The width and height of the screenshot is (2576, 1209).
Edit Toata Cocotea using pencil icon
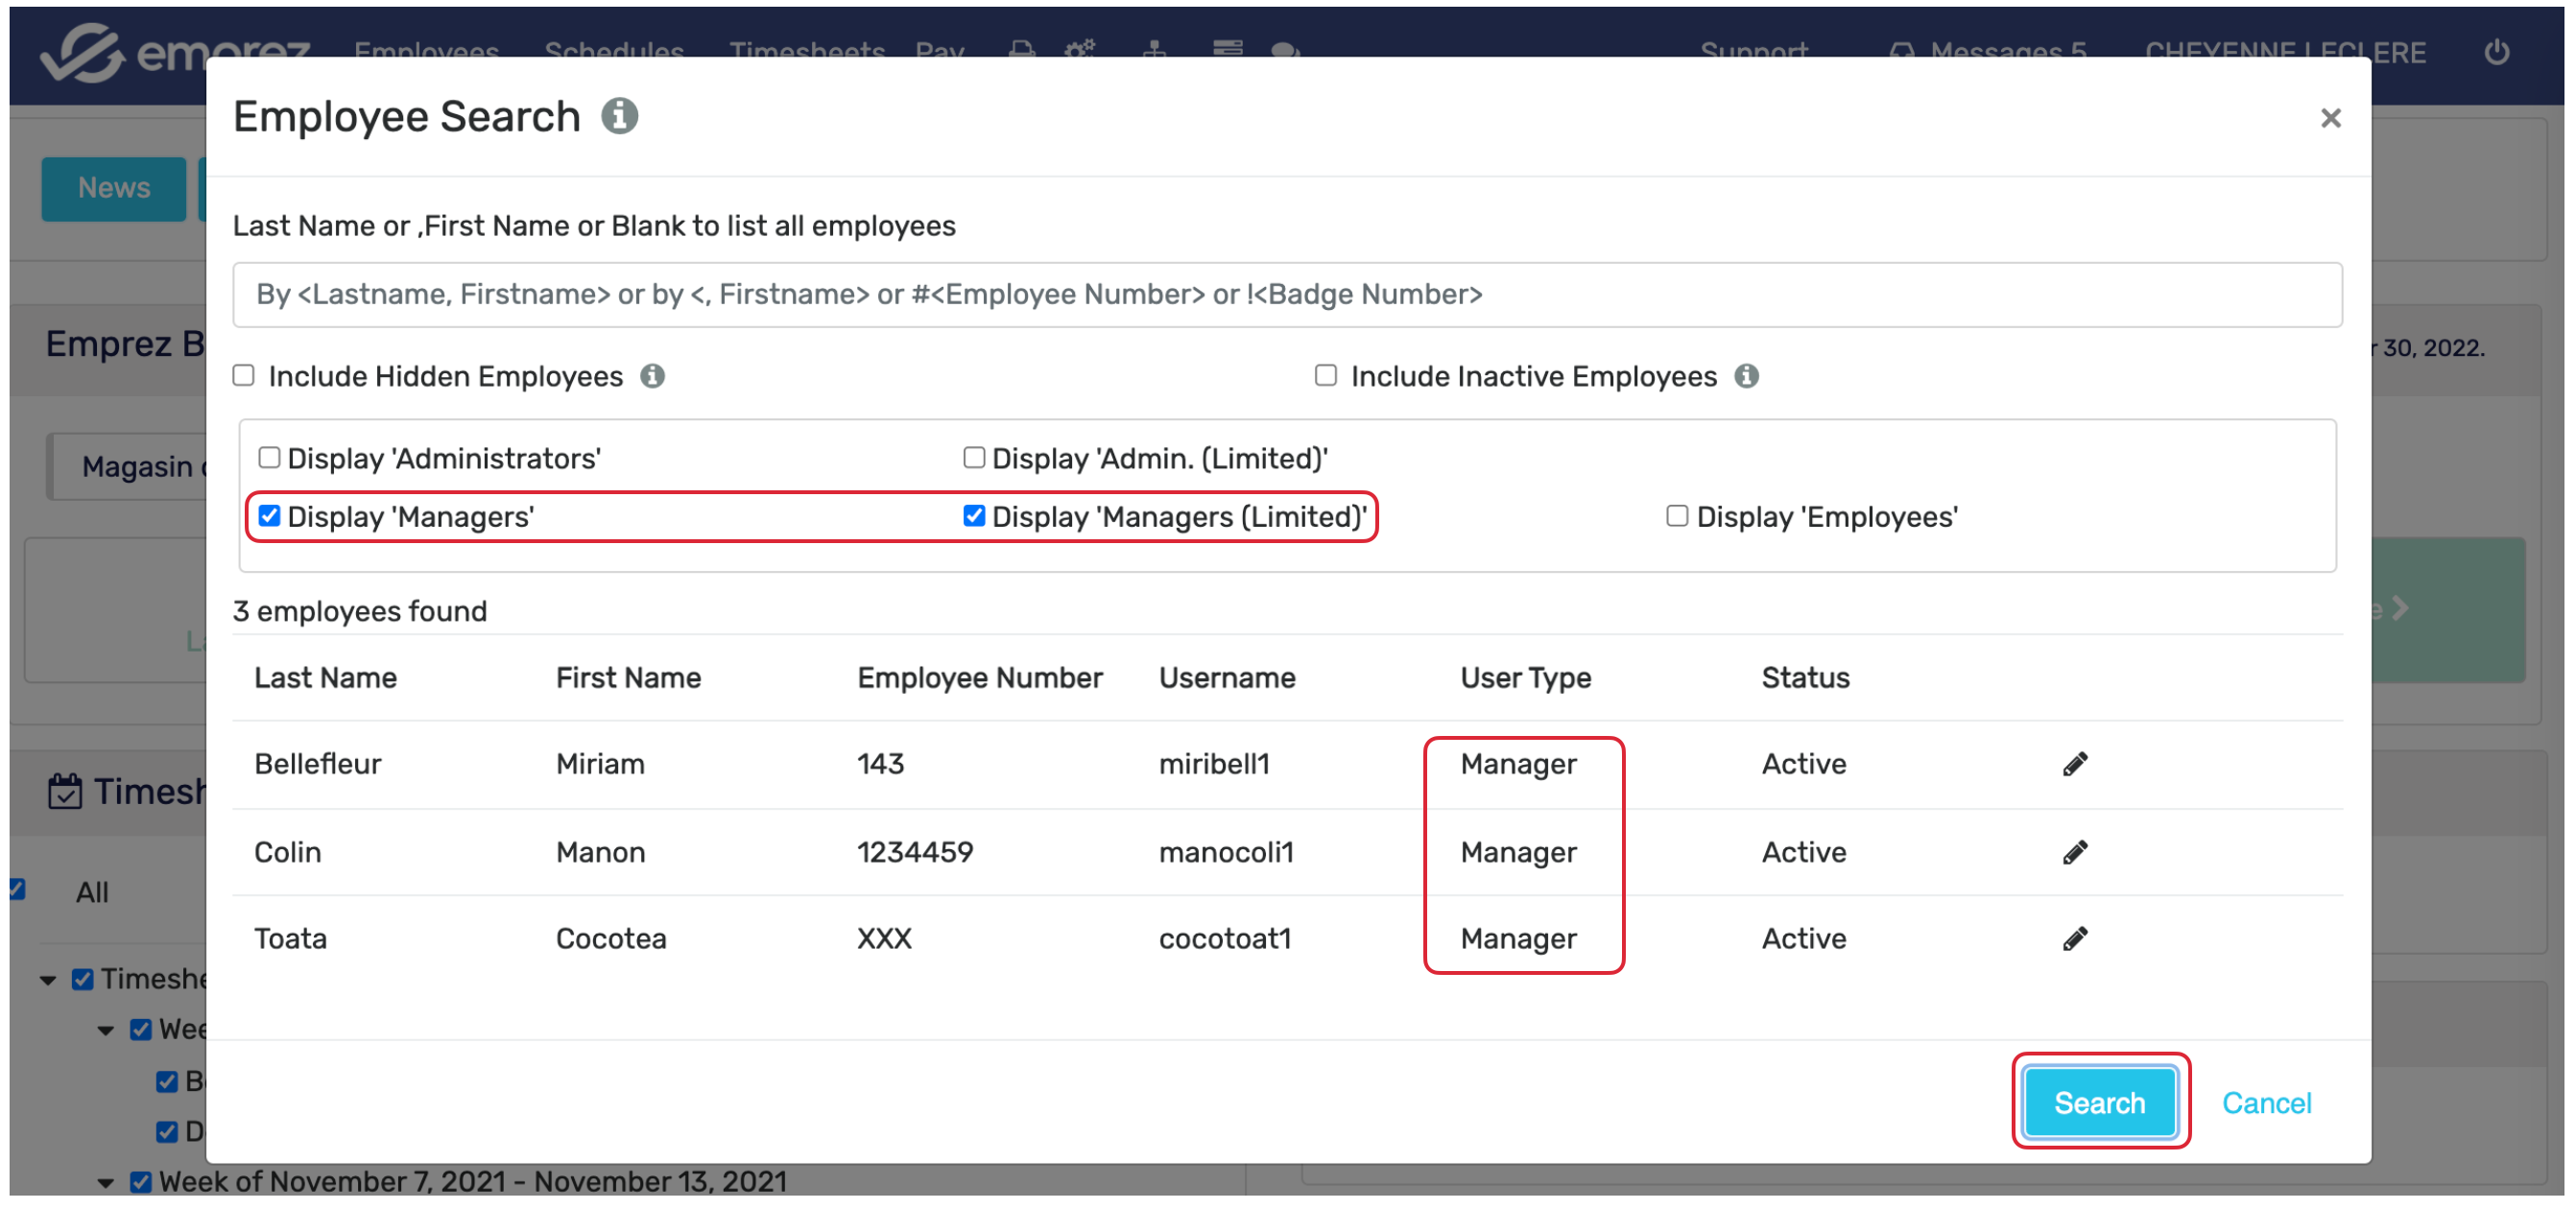(x=2074, y=938)
